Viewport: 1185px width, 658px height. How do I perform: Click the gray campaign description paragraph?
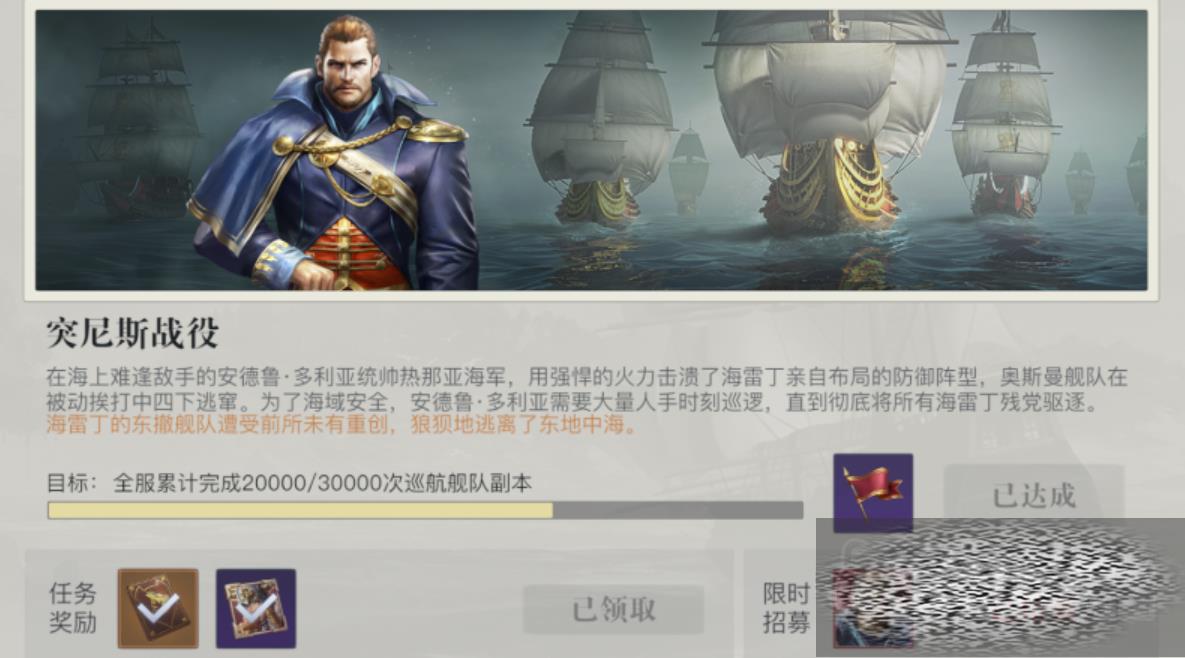[586, 388]
